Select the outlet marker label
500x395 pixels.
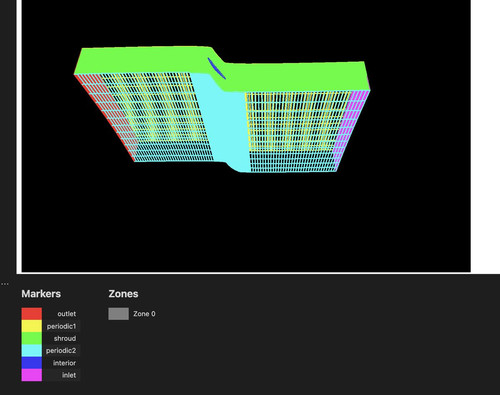point(66,314)
